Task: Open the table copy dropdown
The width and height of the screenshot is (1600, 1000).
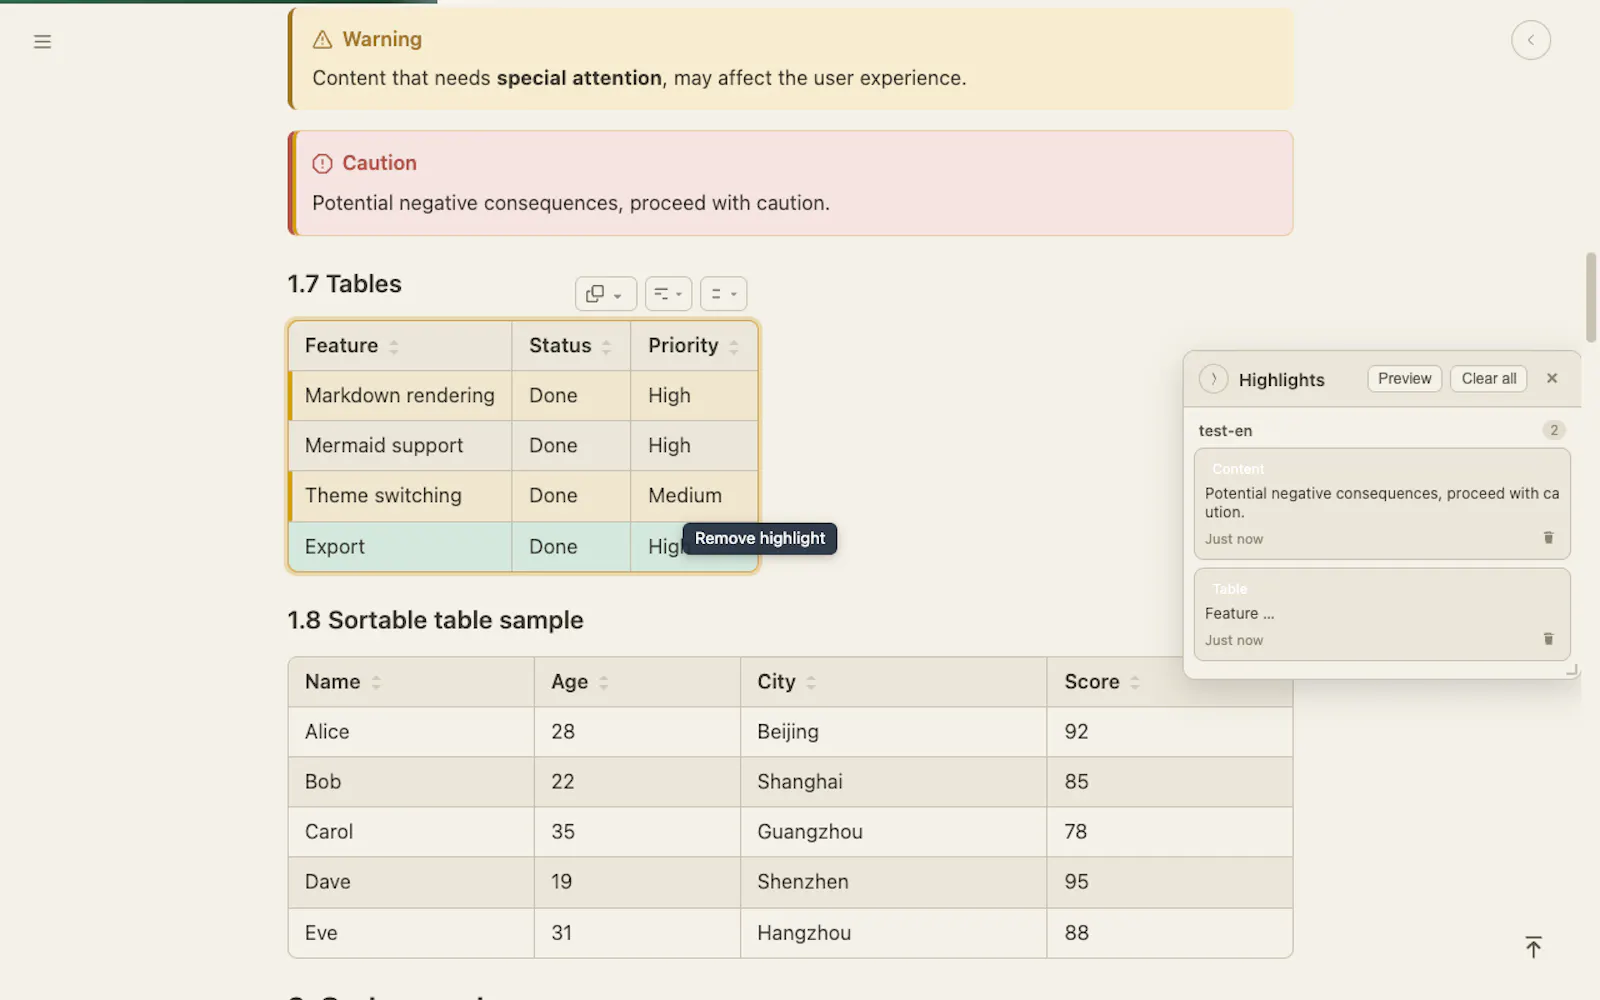Action: click(x=605, y=294)
